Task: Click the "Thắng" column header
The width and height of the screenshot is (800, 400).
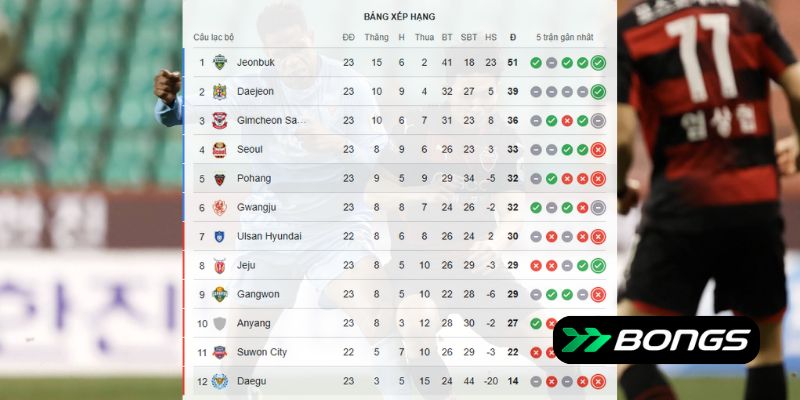Action: (x=376, y=38)
